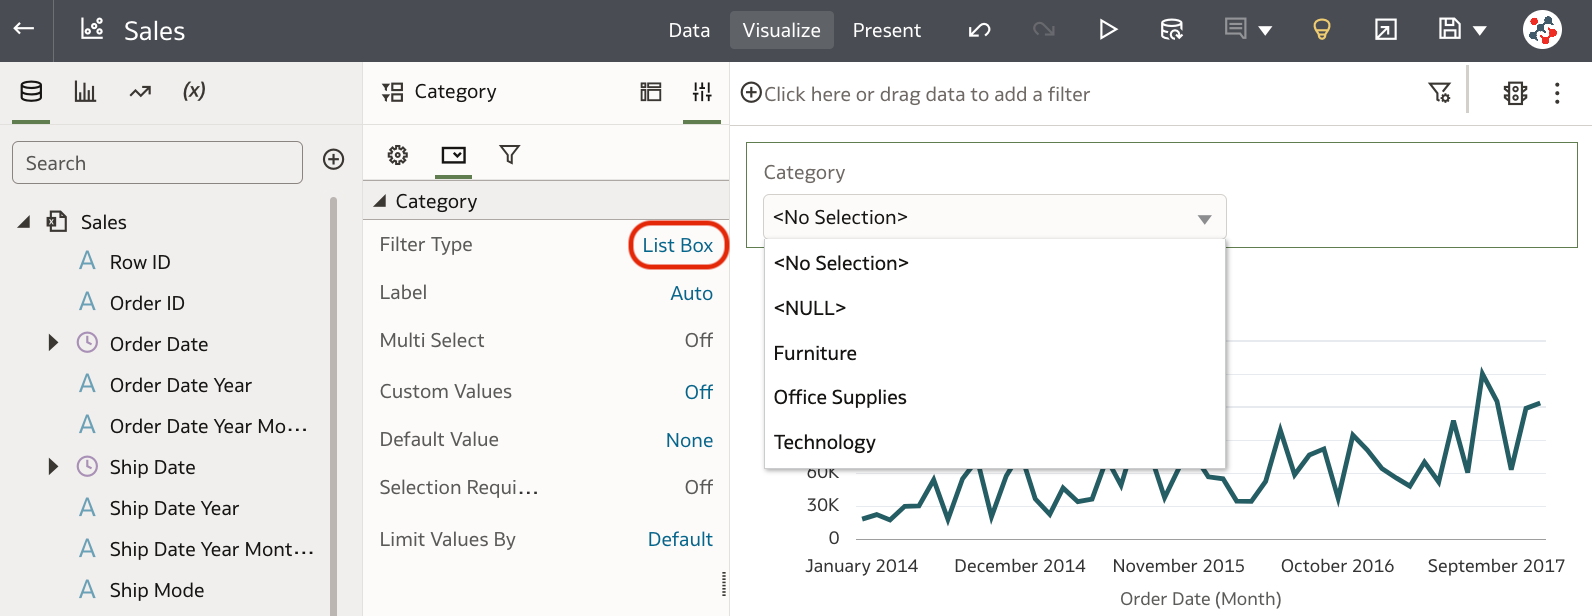
Task: Click the lightbulb insights icon
Action: [x=1321, y=30]
